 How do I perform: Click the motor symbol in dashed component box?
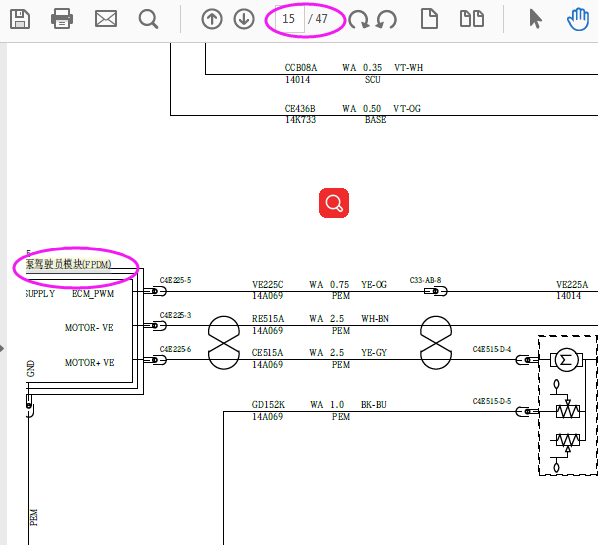coord(566,360)
